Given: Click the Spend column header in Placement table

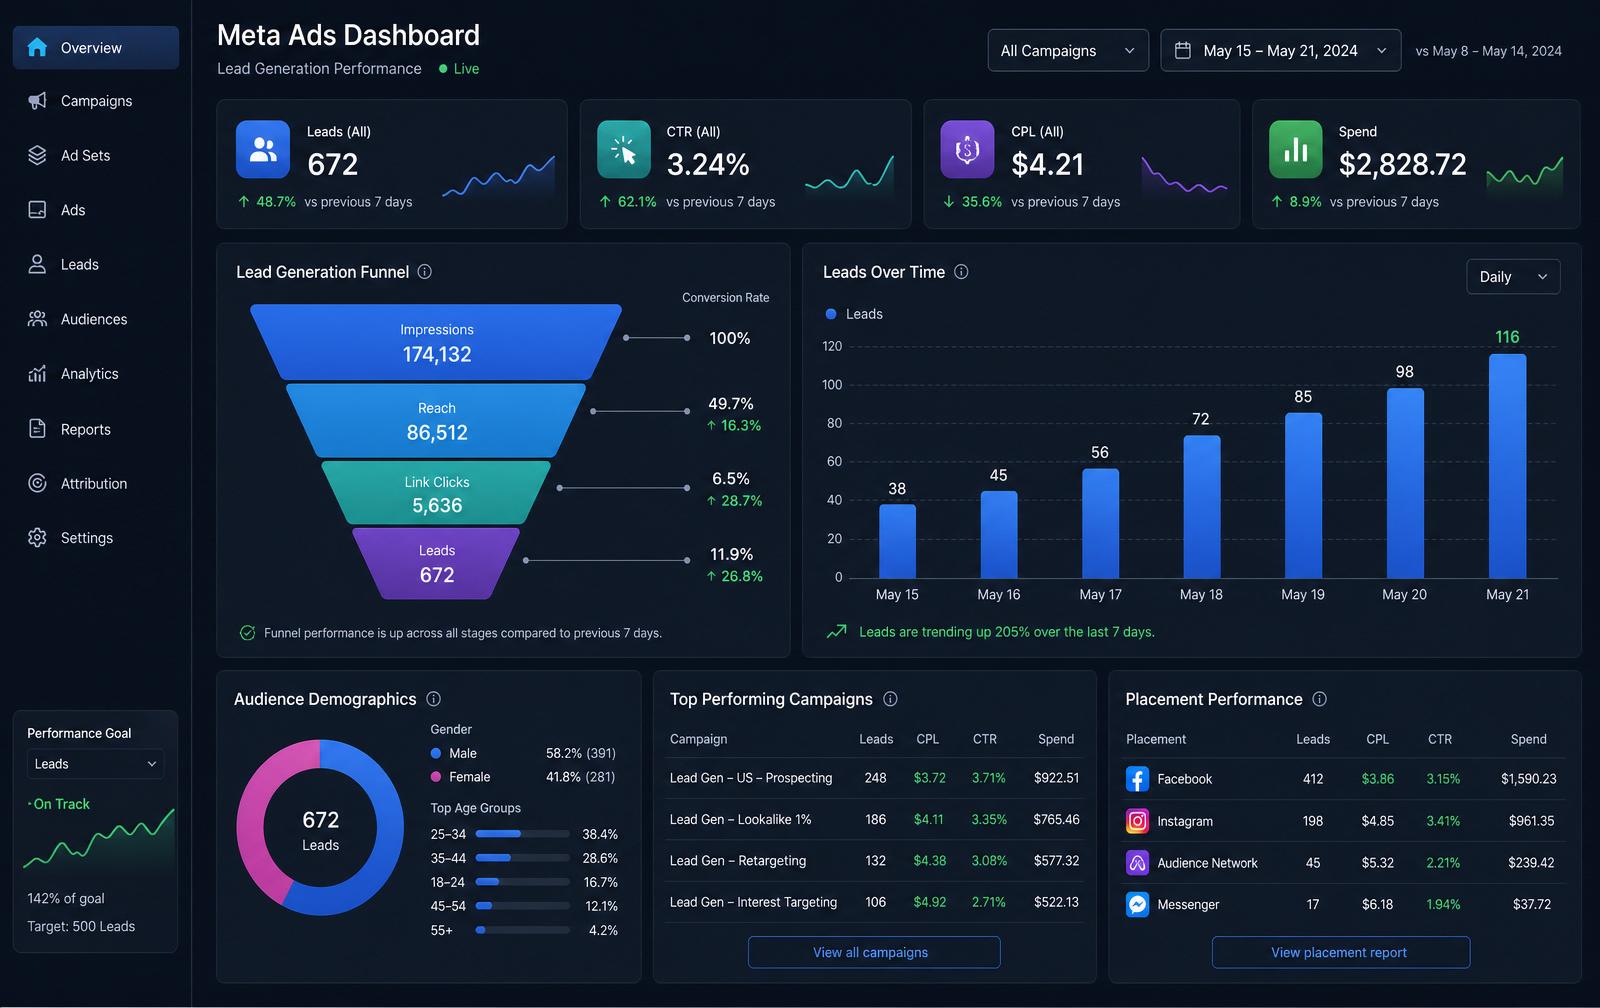Looking at the screenshot, I should coord(1528,739).
